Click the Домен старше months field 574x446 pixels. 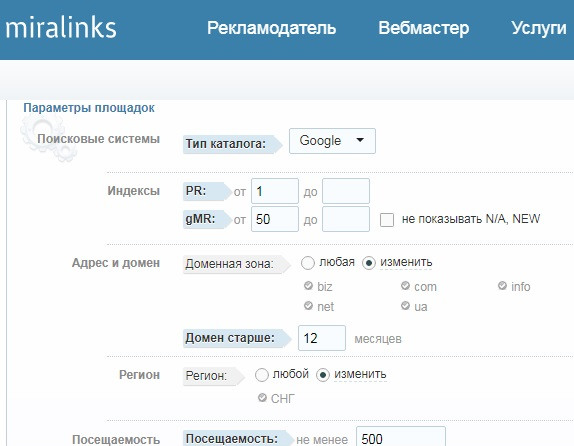pyautogui.click(x=322, y=338)
